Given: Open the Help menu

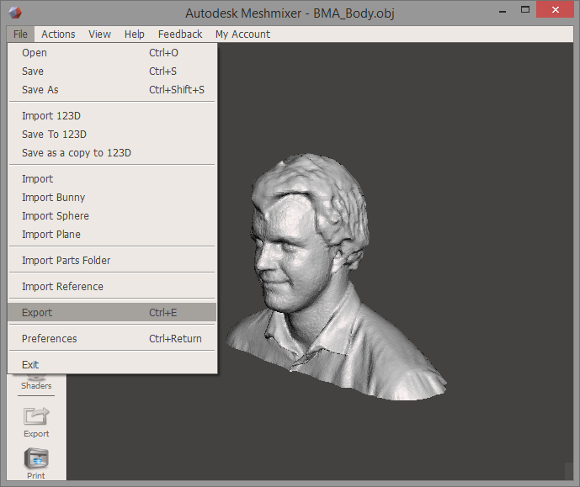Looking at the screenshot, I should click(x=134, y=34).
